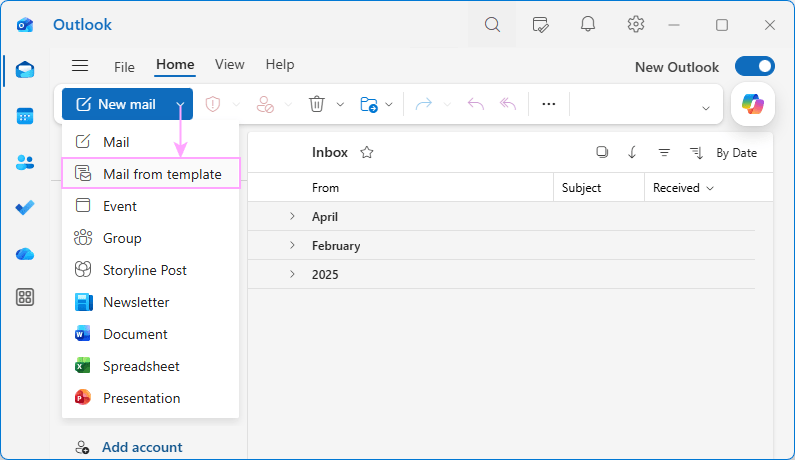Launch the Copilot icon button
795x460 pixels.
coord(753,104)
